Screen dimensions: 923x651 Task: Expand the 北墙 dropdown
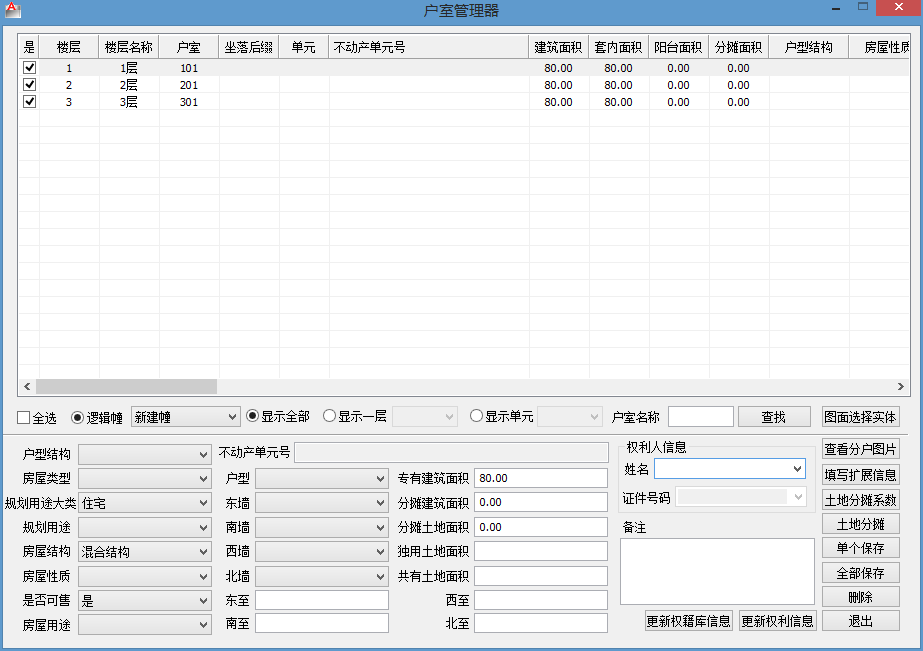click(x=321, y=576)
